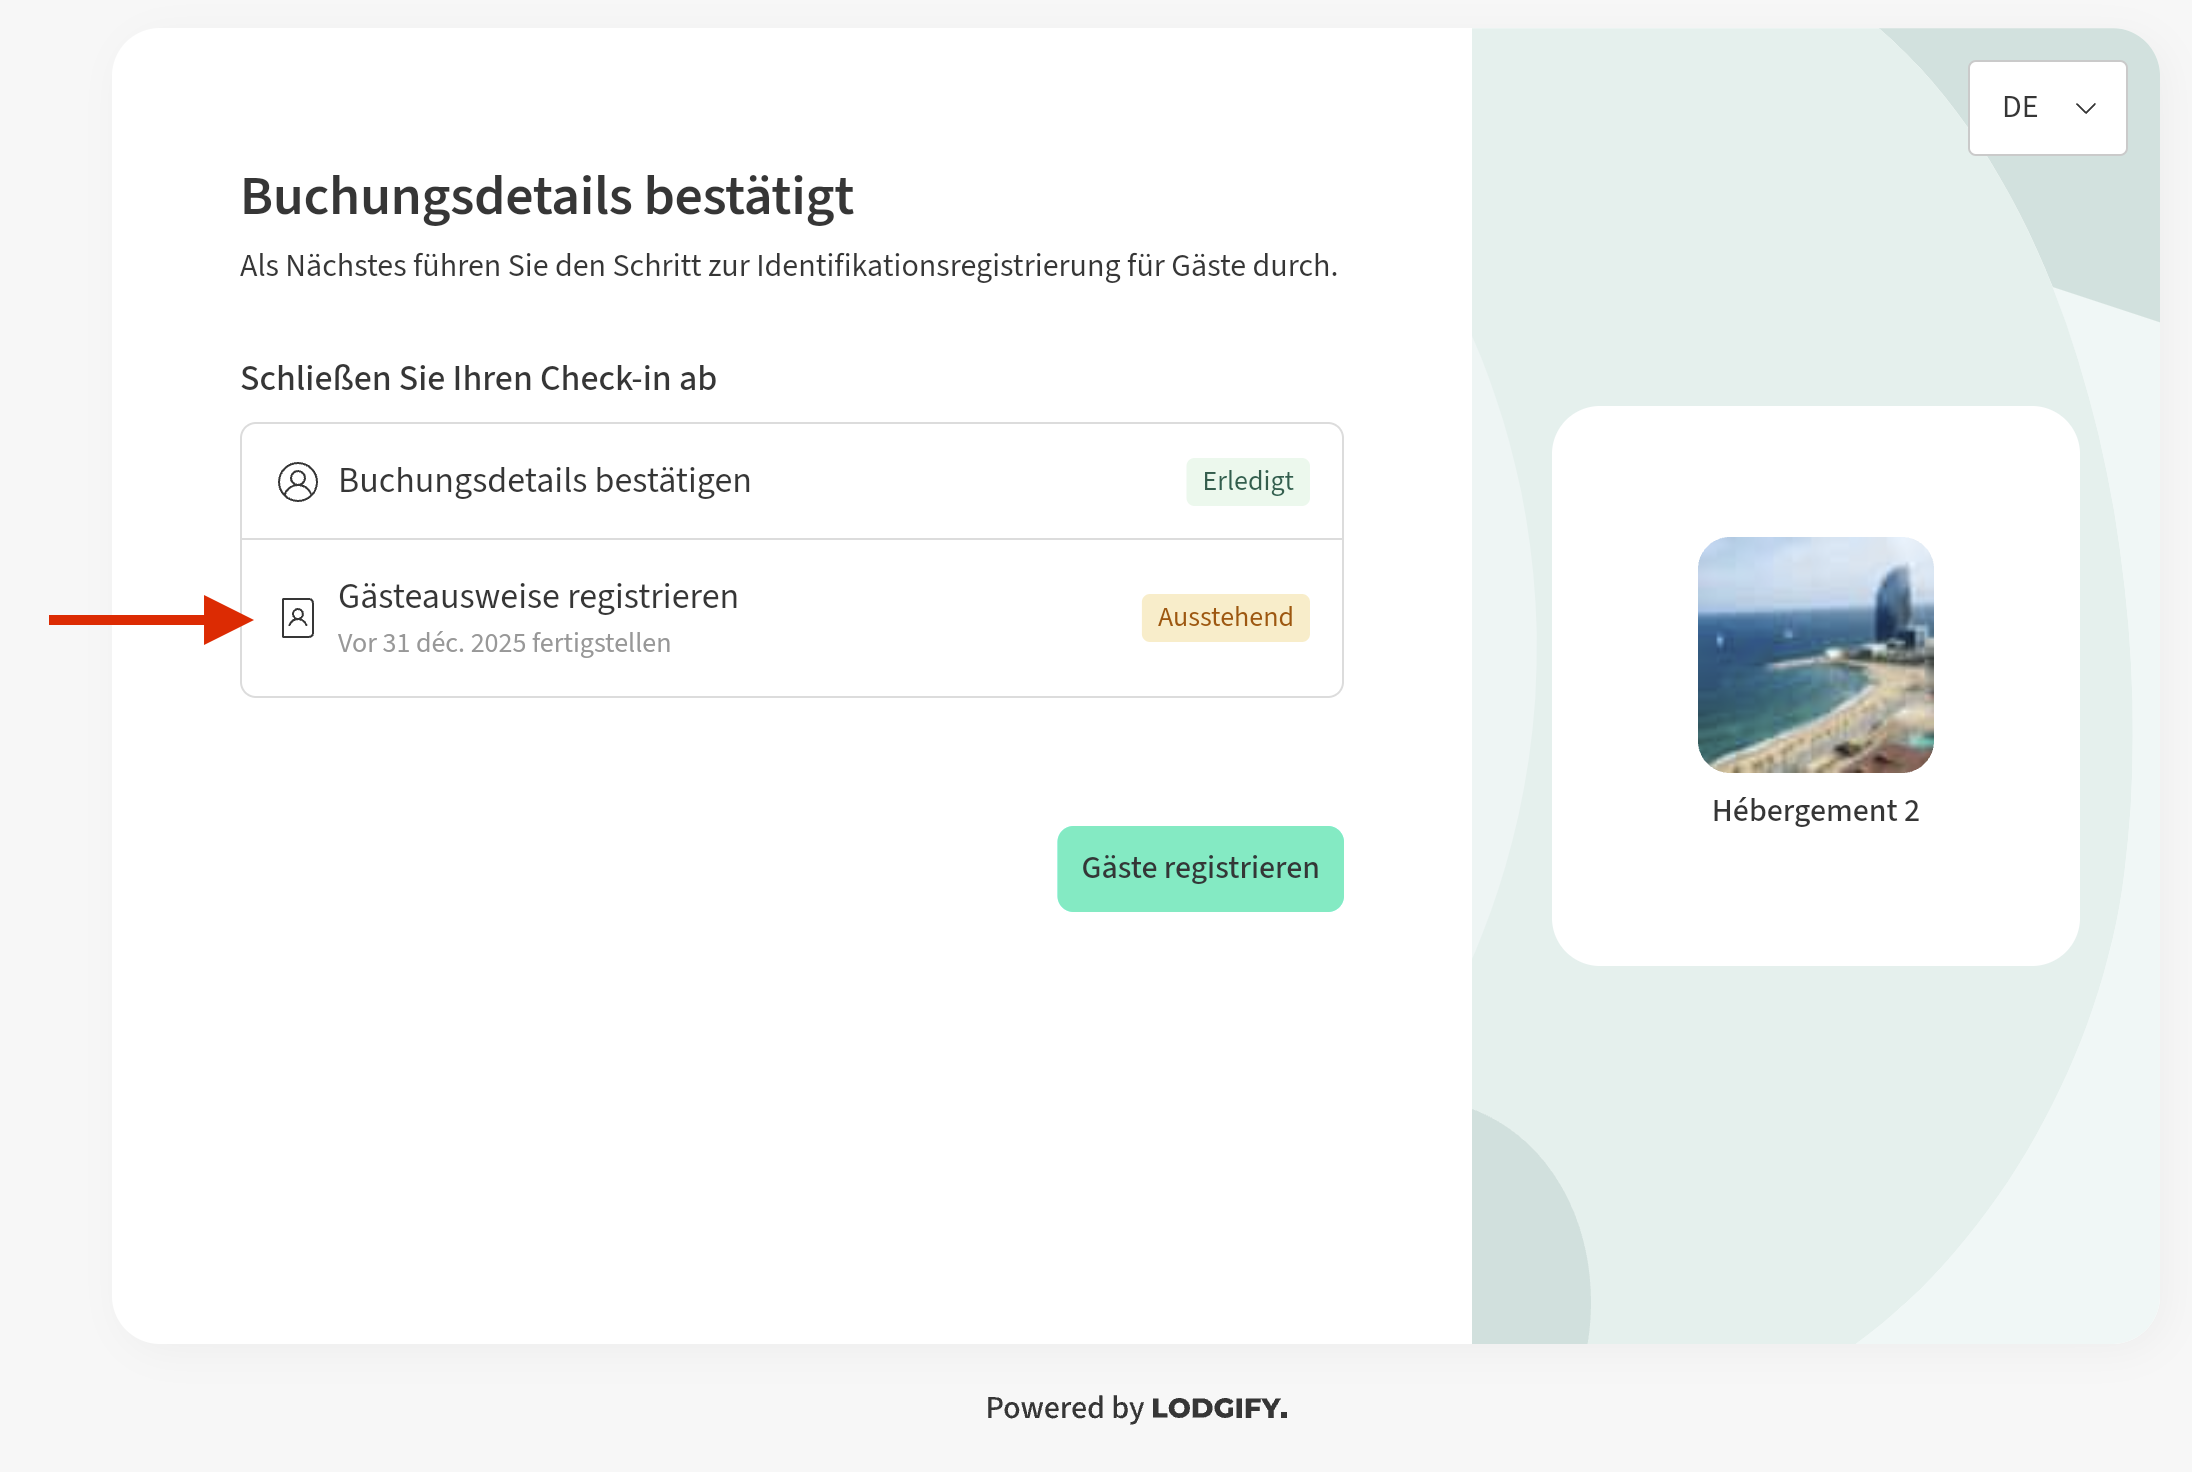Open the DE language dropdown

coord(2047,108)
